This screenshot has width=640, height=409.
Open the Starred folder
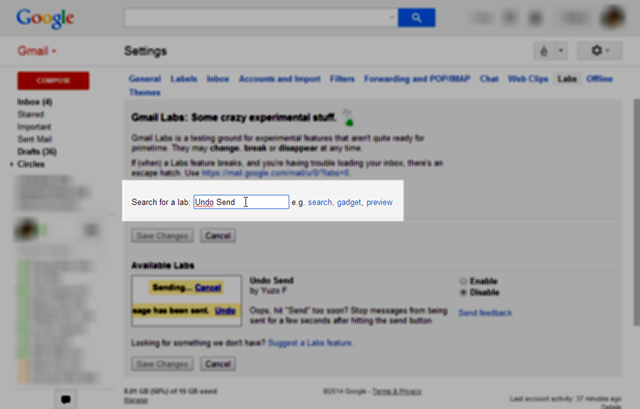[31, 114]
